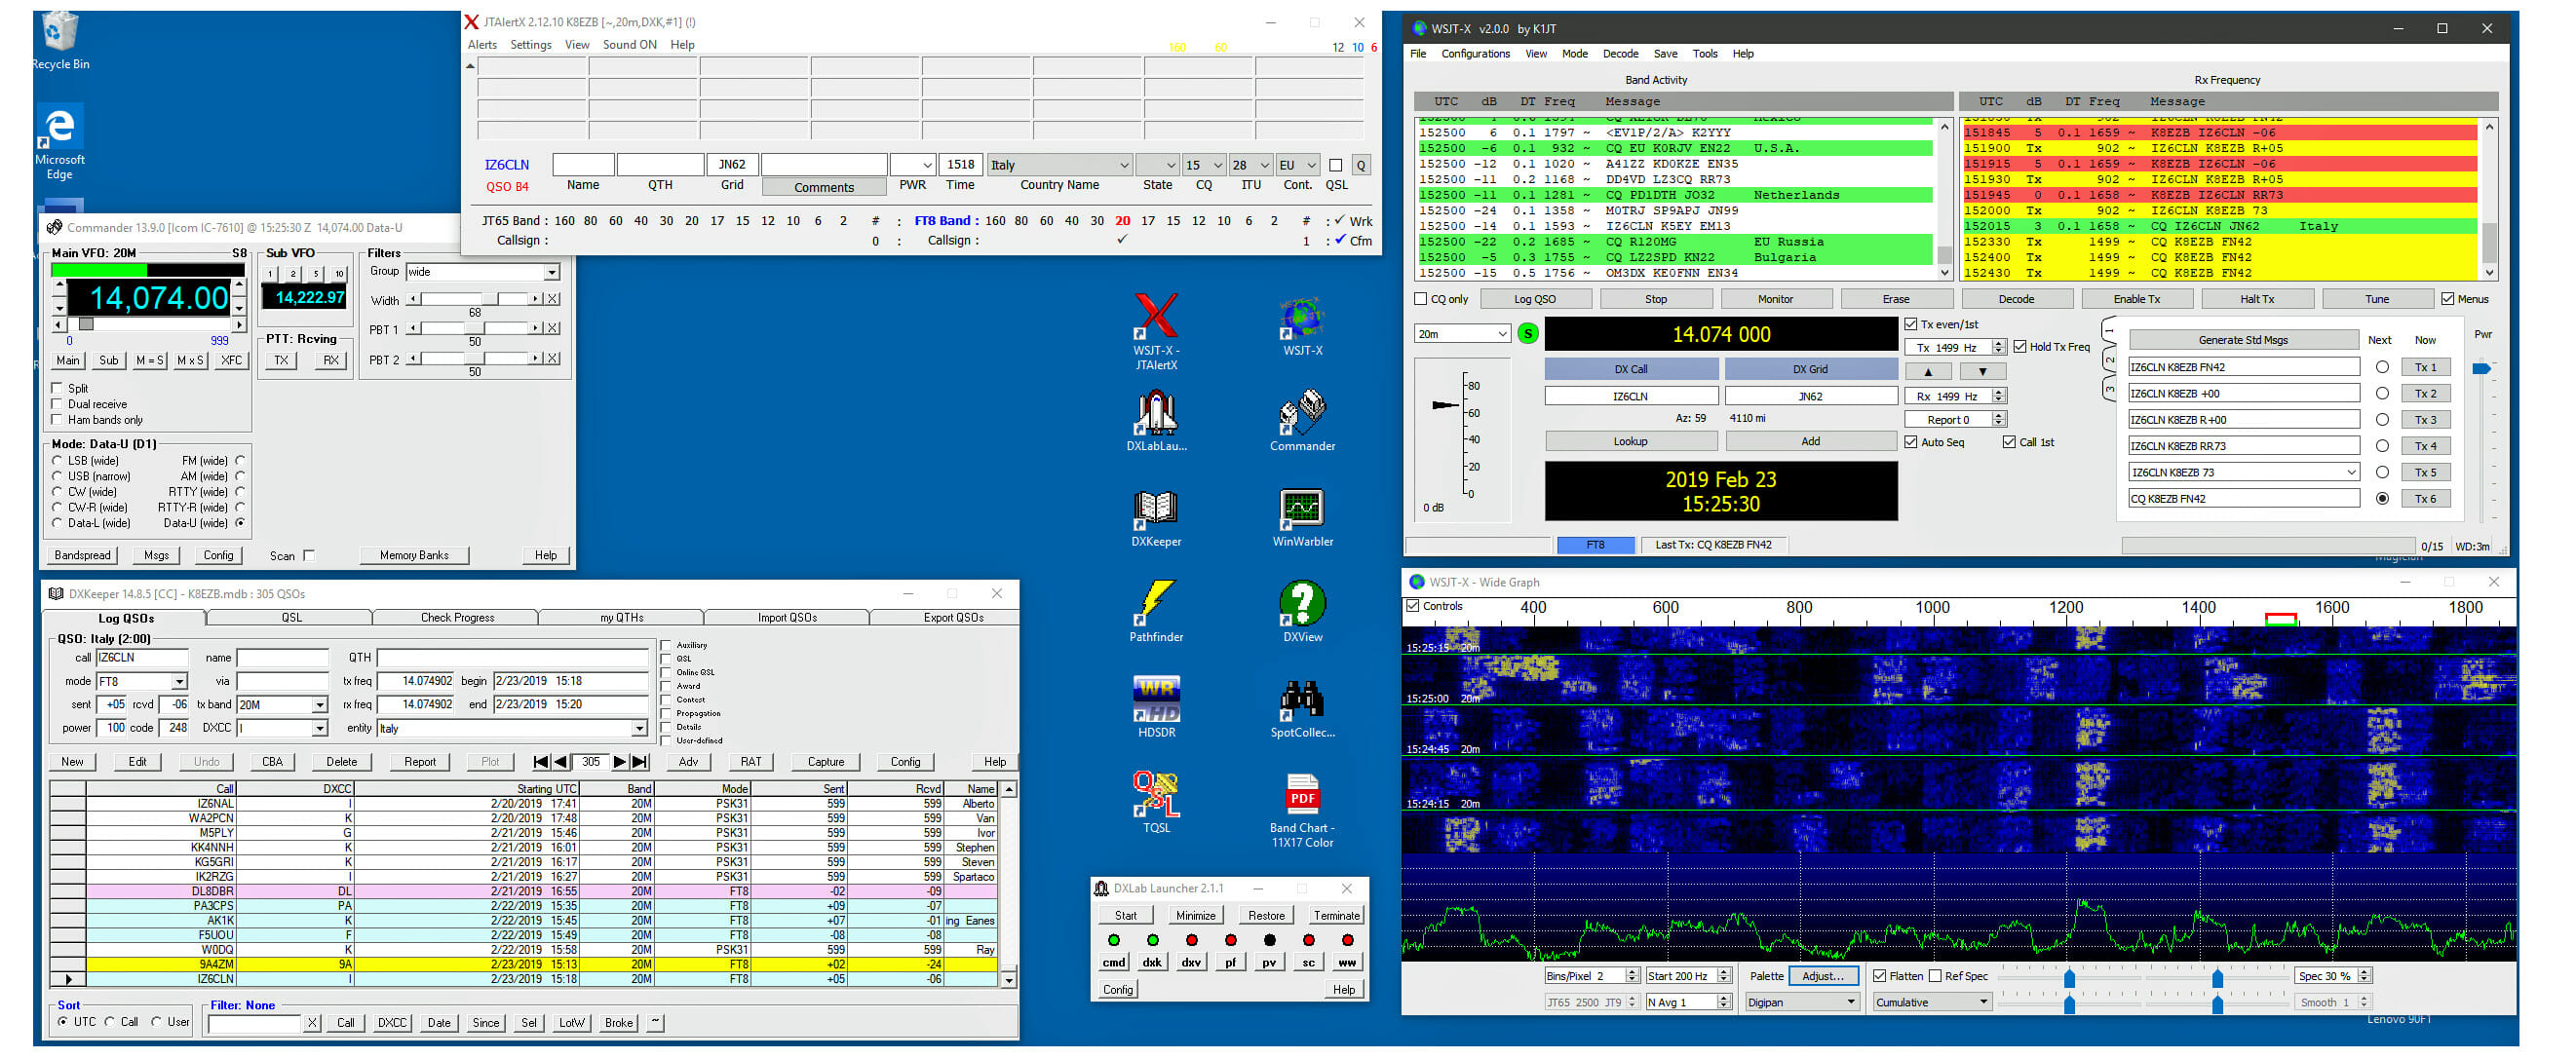Screen dimensions: 2576x1059
Task: Clear the DXKeeper filter with X button
Action: point(312,1023)
